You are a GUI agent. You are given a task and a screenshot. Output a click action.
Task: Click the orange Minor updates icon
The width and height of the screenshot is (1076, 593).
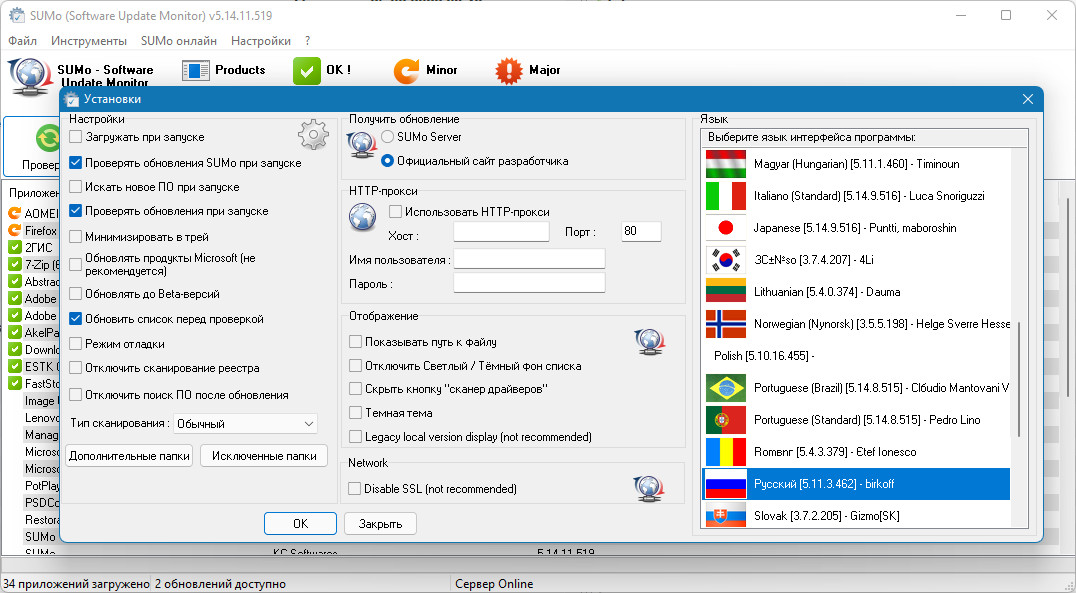pos(406,70)
